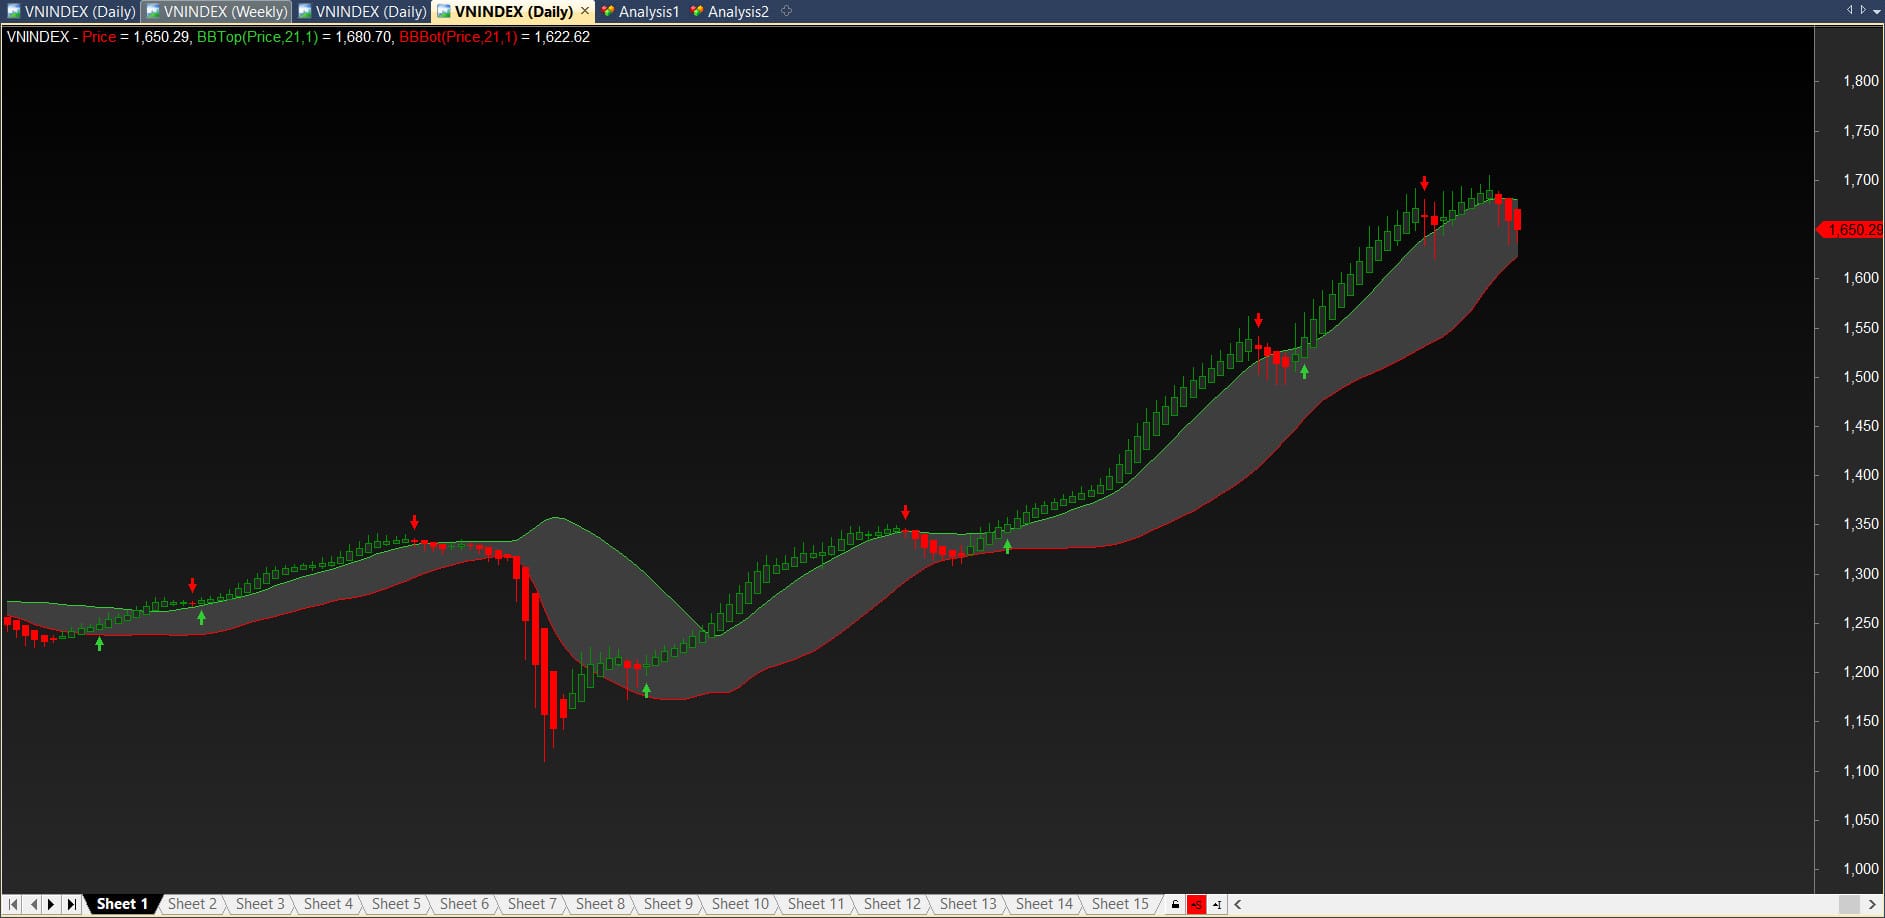Screen dimensions: 1885x918
Task: Switch to the VNINDEX (Weekly) tab
Action: [x=216, y=12]
